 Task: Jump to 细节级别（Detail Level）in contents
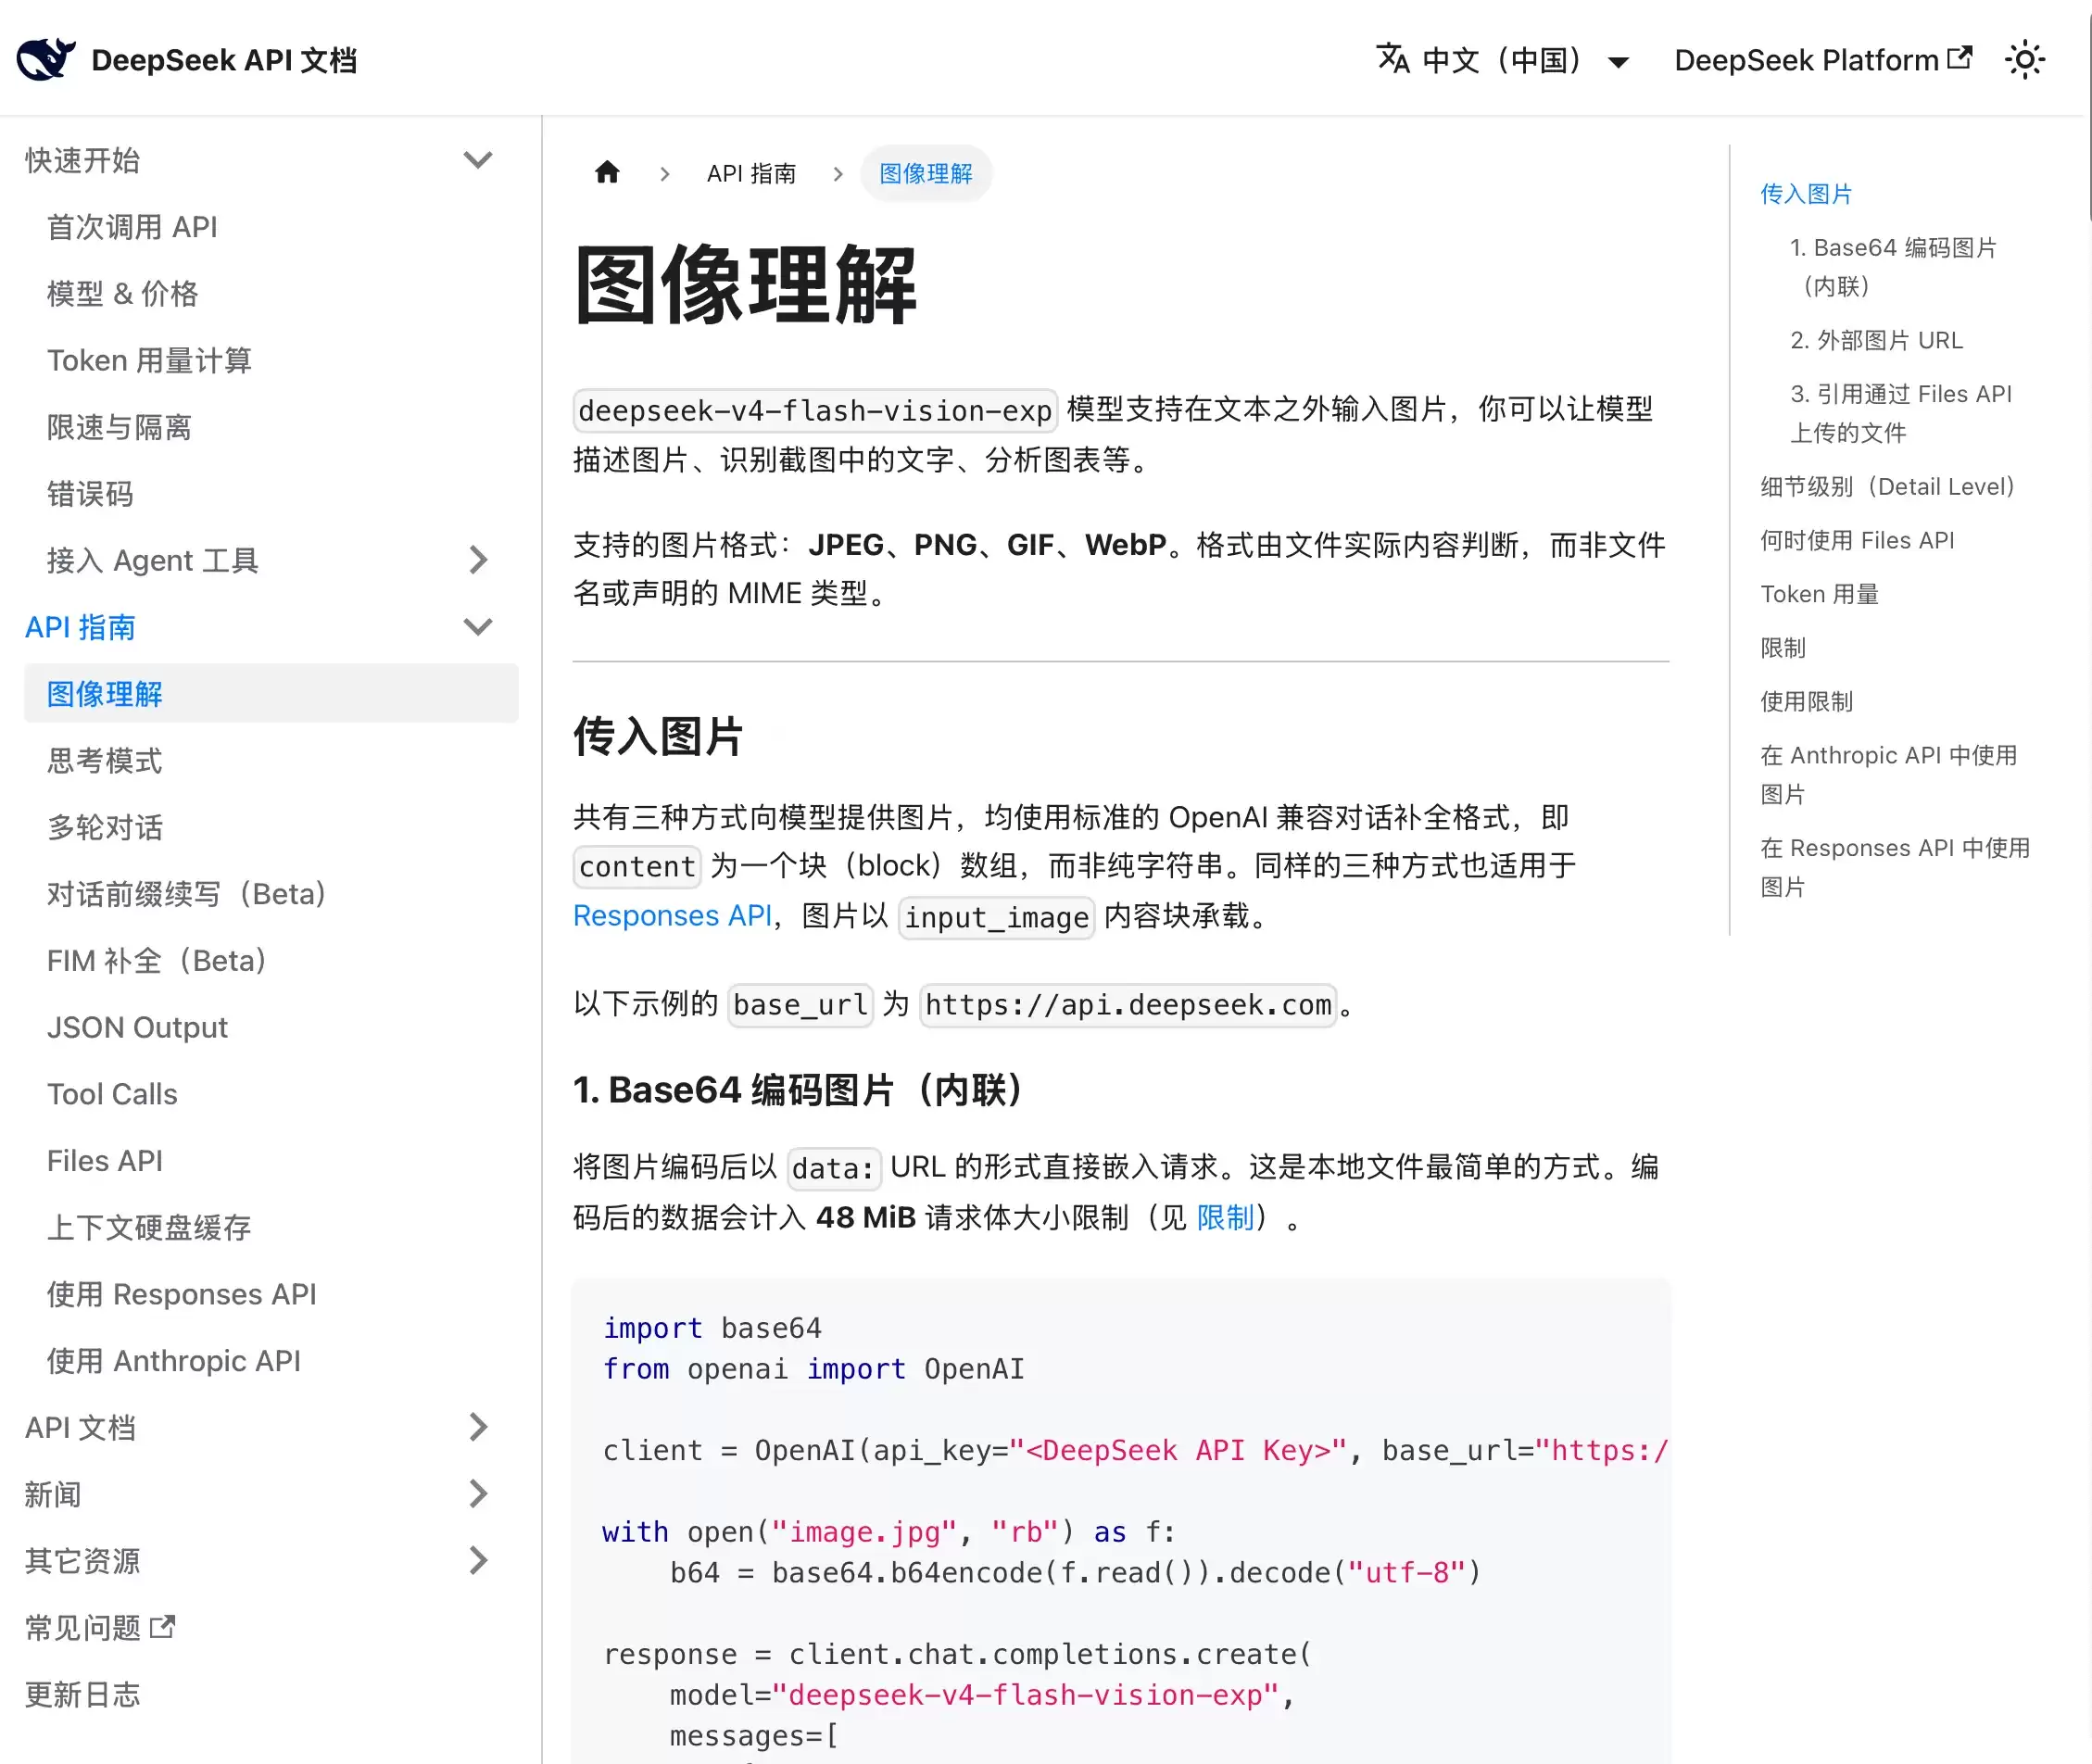coord(1887,486)
